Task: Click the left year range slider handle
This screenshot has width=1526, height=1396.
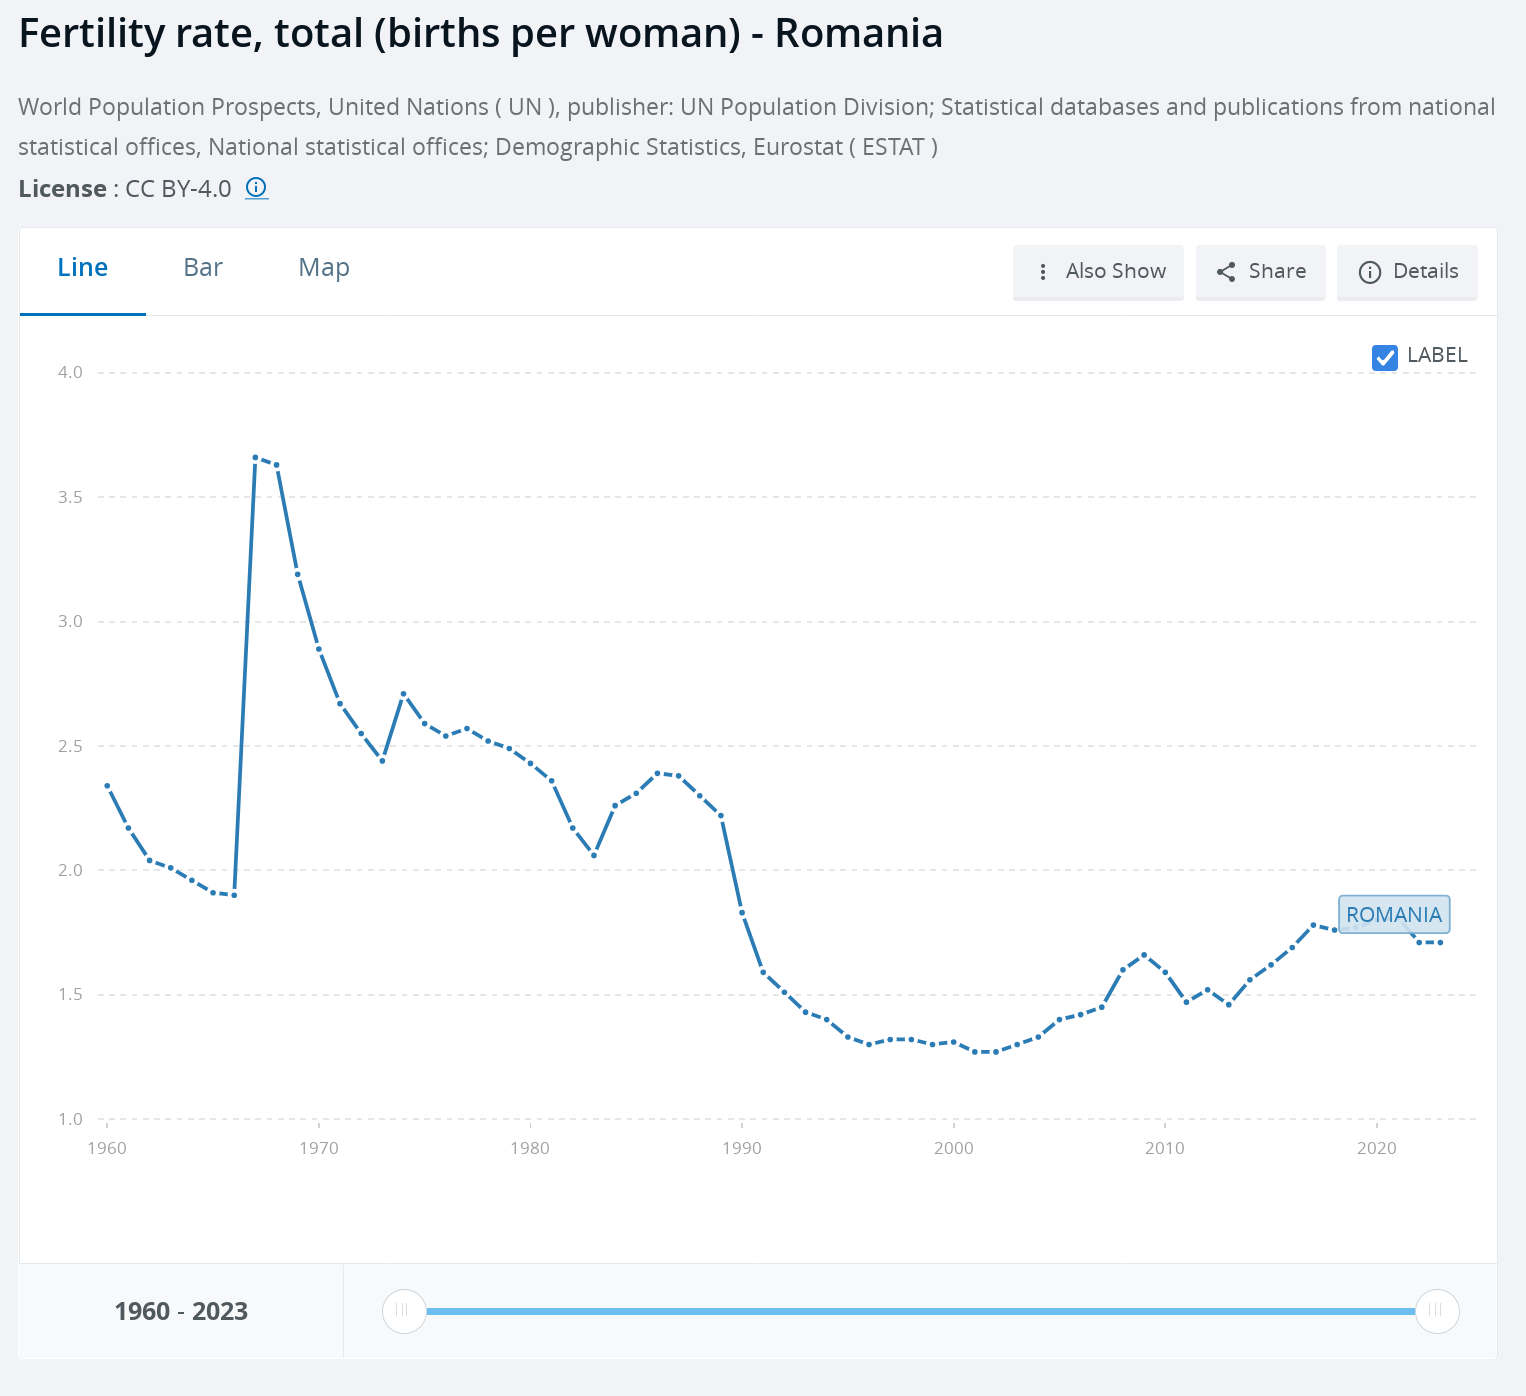Action: click(404, 1311)
